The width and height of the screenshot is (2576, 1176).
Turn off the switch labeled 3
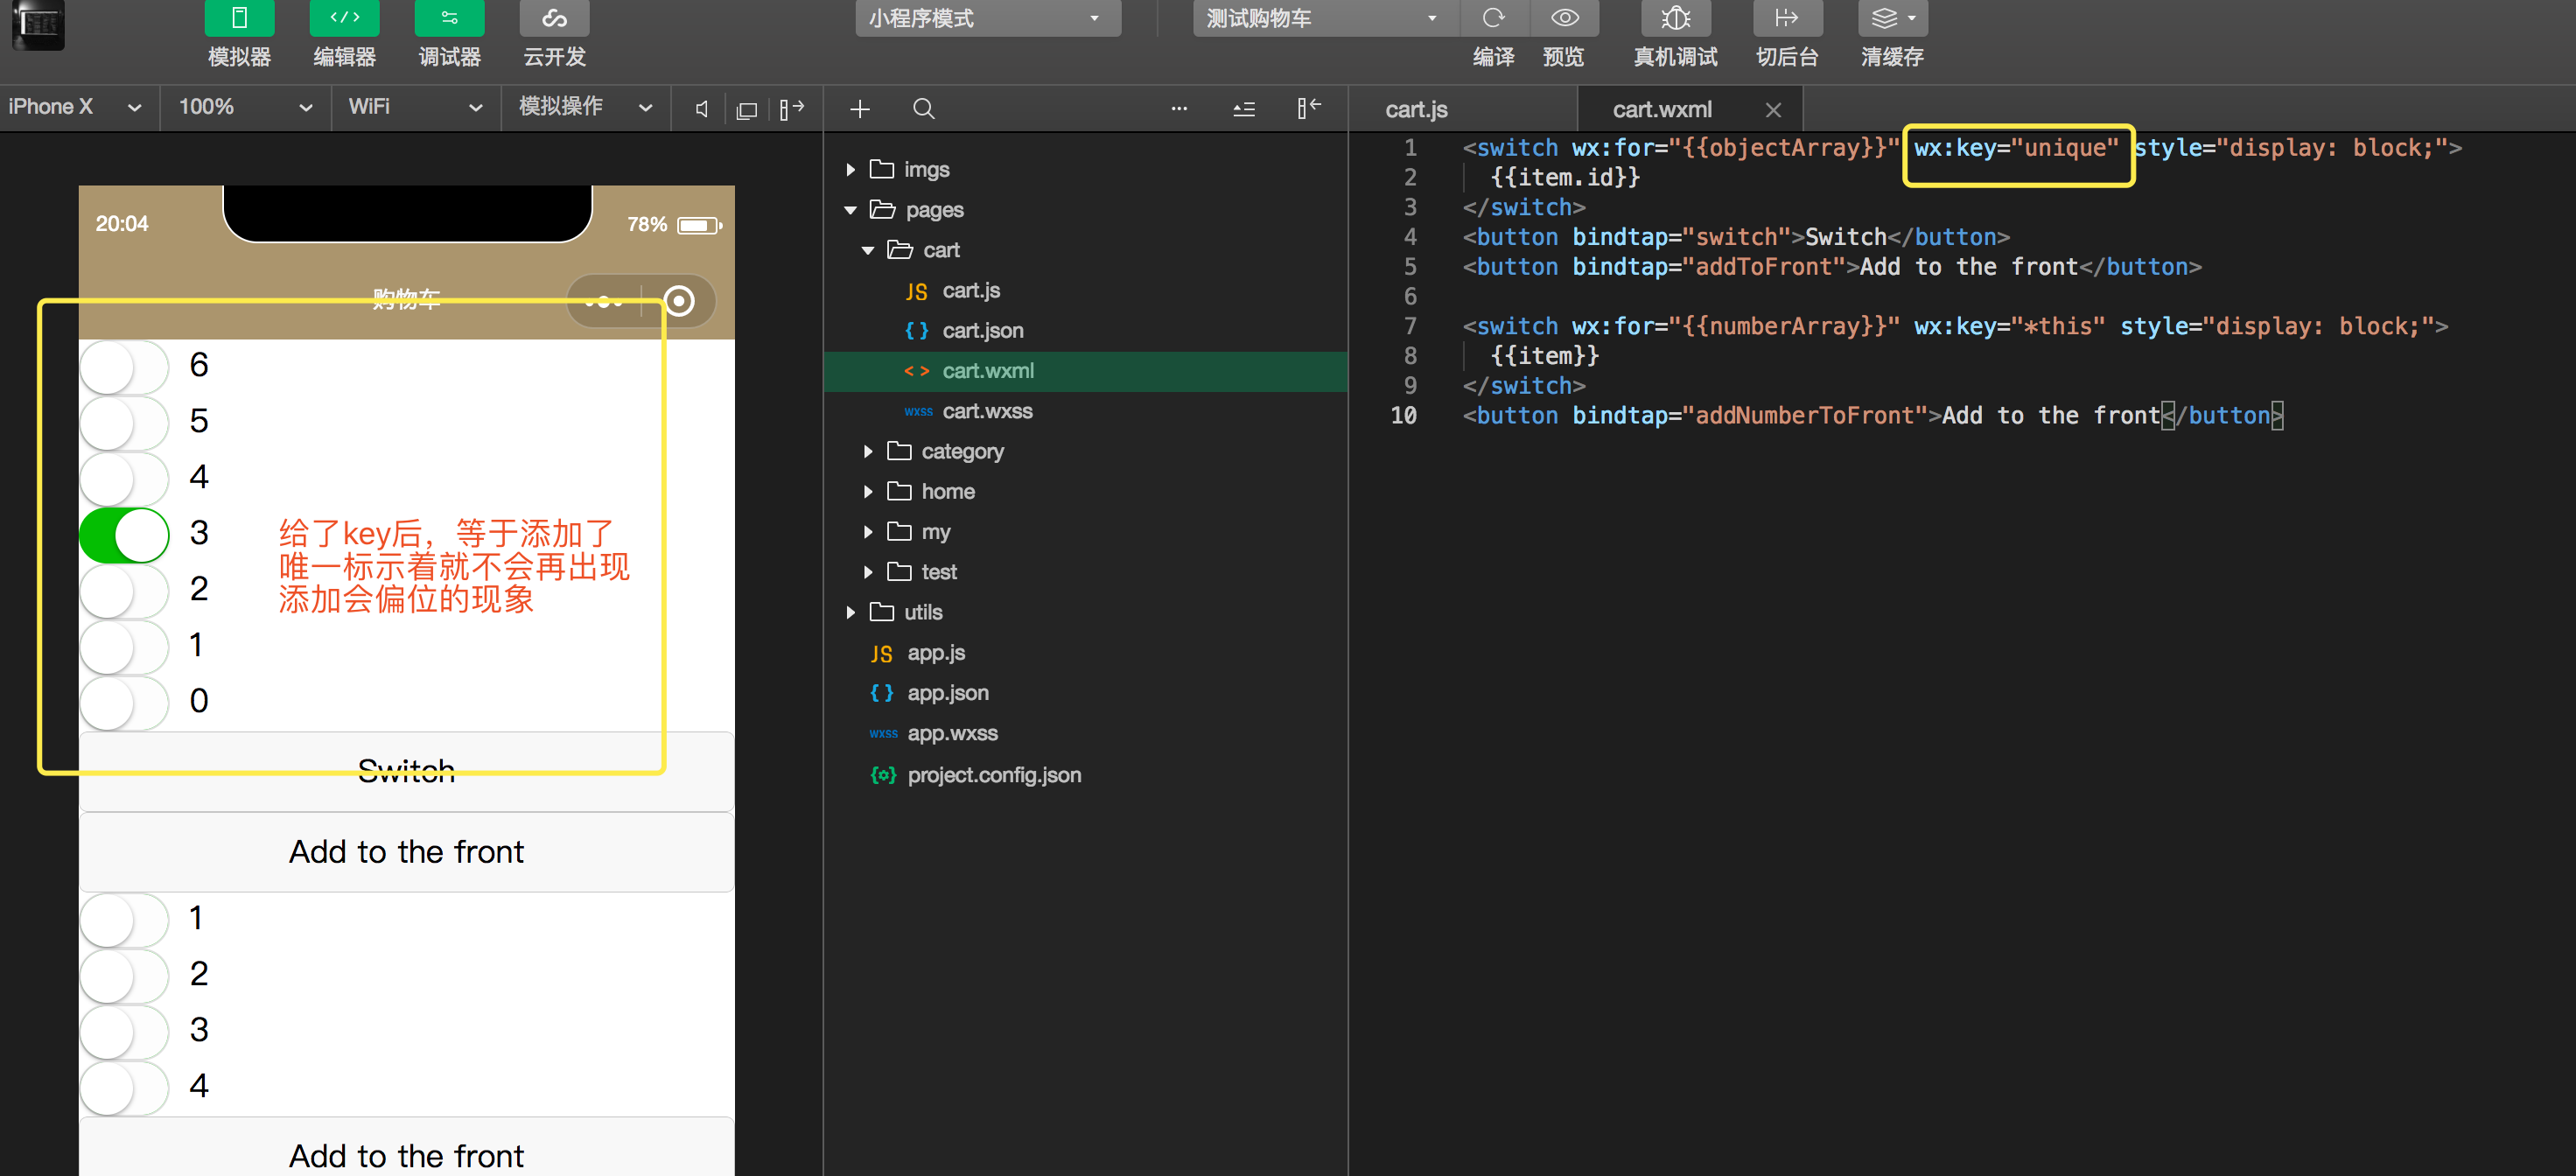click(x=125, y=534)
